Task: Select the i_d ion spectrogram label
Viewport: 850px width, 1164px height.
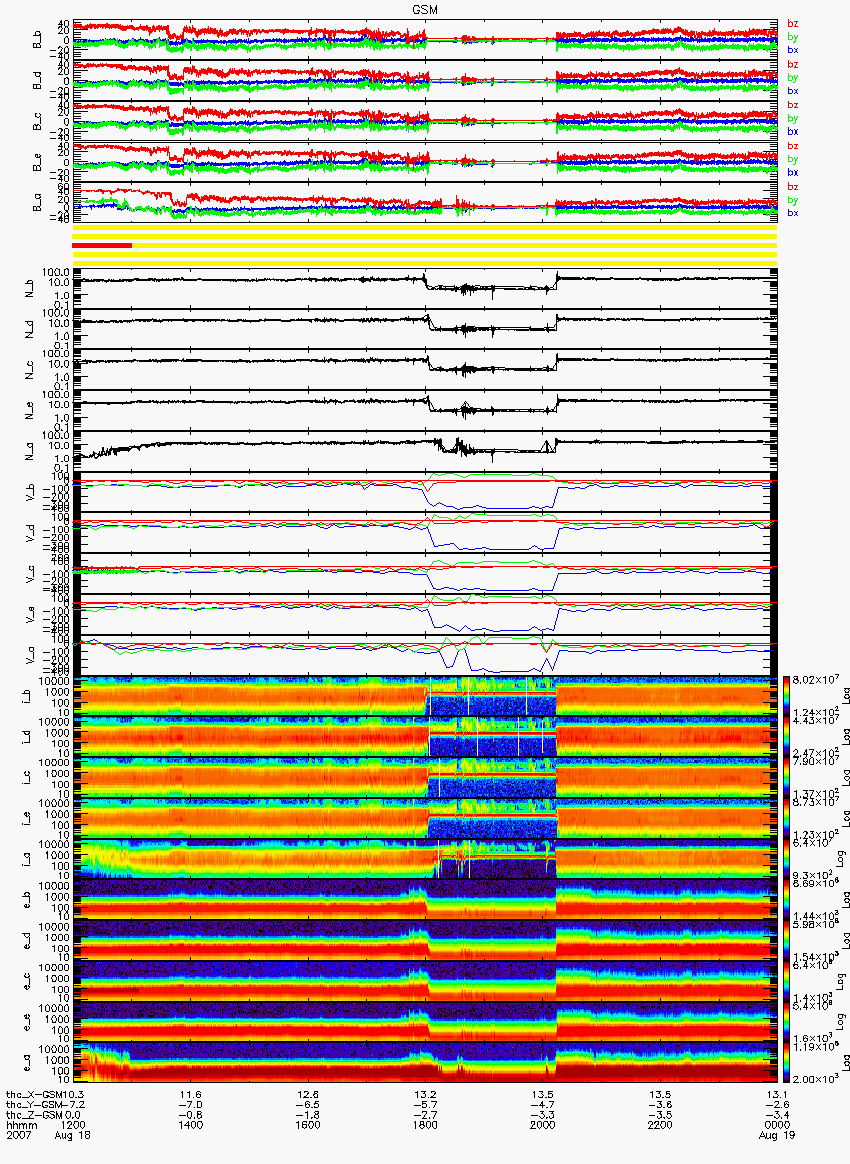Action: tap(27, 737)
